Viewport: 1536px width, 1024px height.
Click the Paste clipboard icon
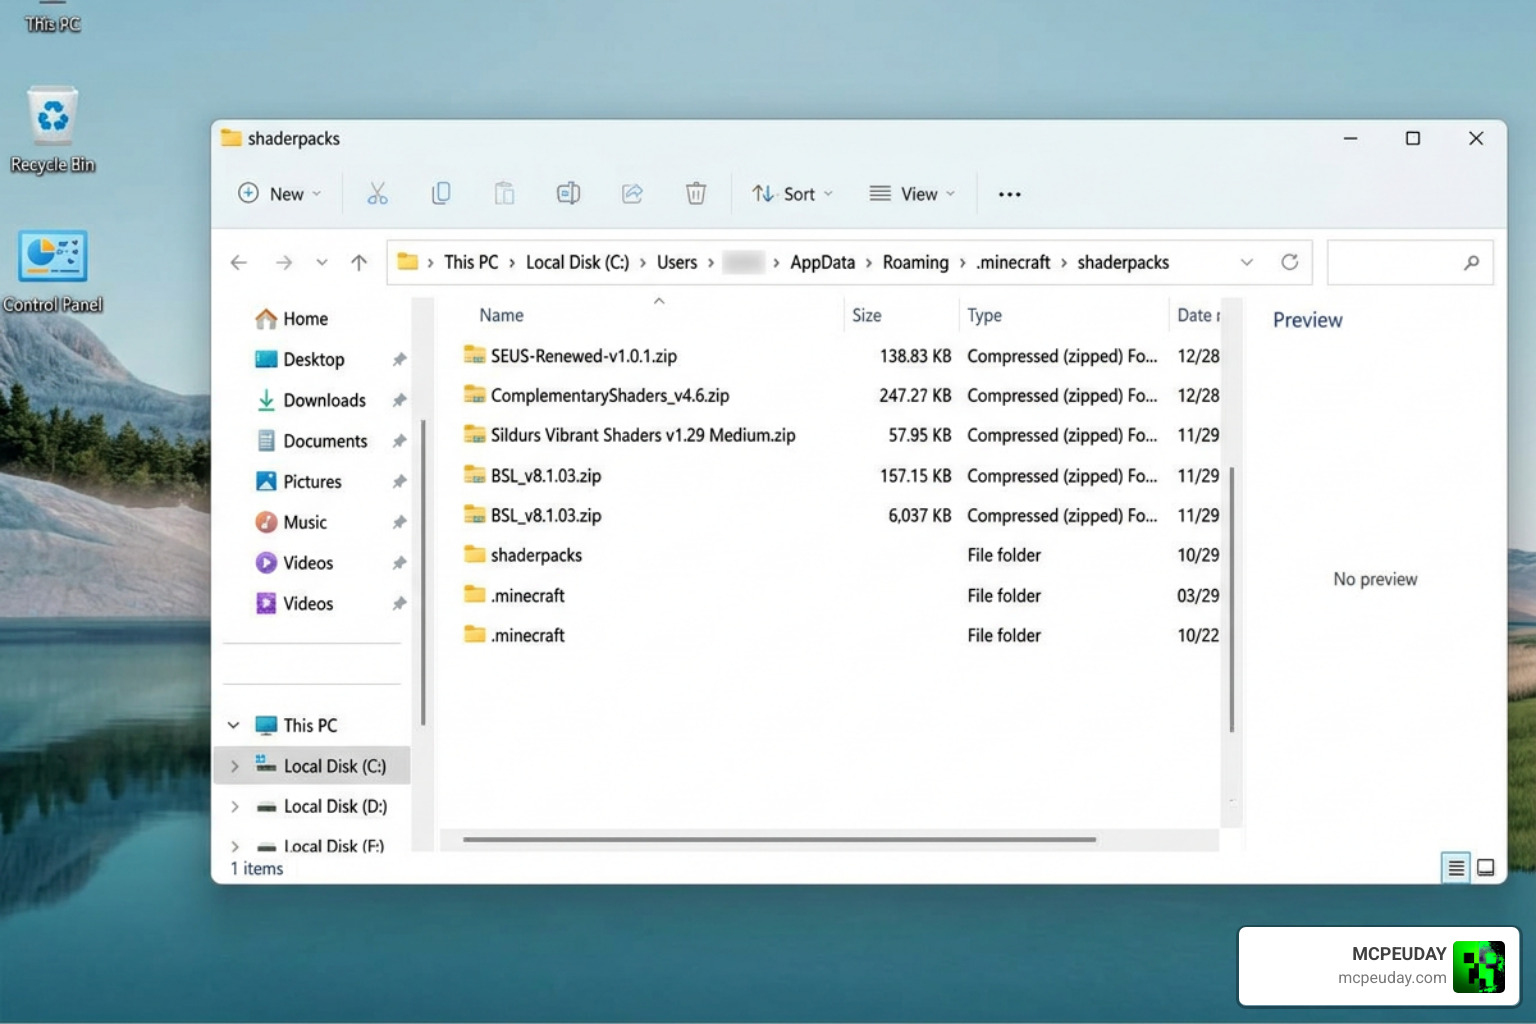[505, 194]
